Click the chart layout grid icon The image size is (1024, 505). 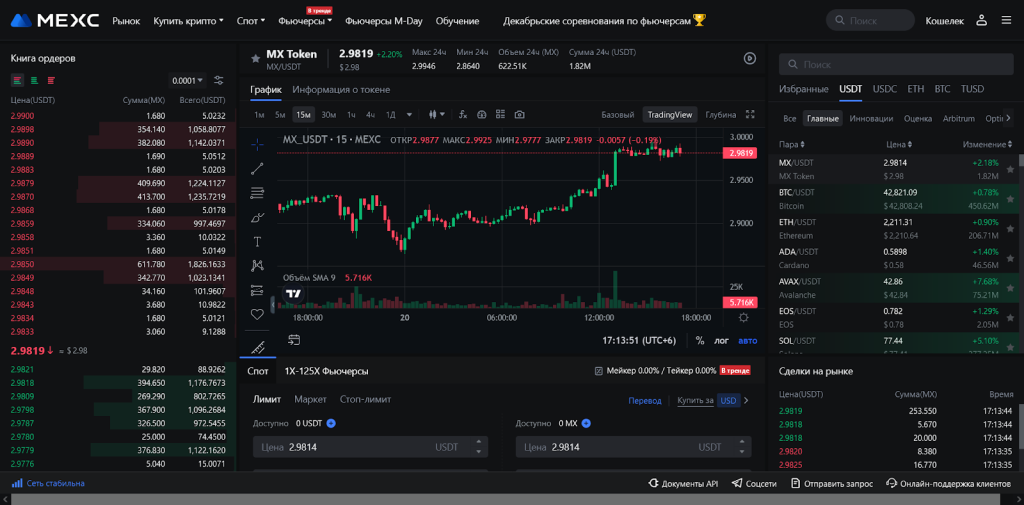[x=501, y=114]
